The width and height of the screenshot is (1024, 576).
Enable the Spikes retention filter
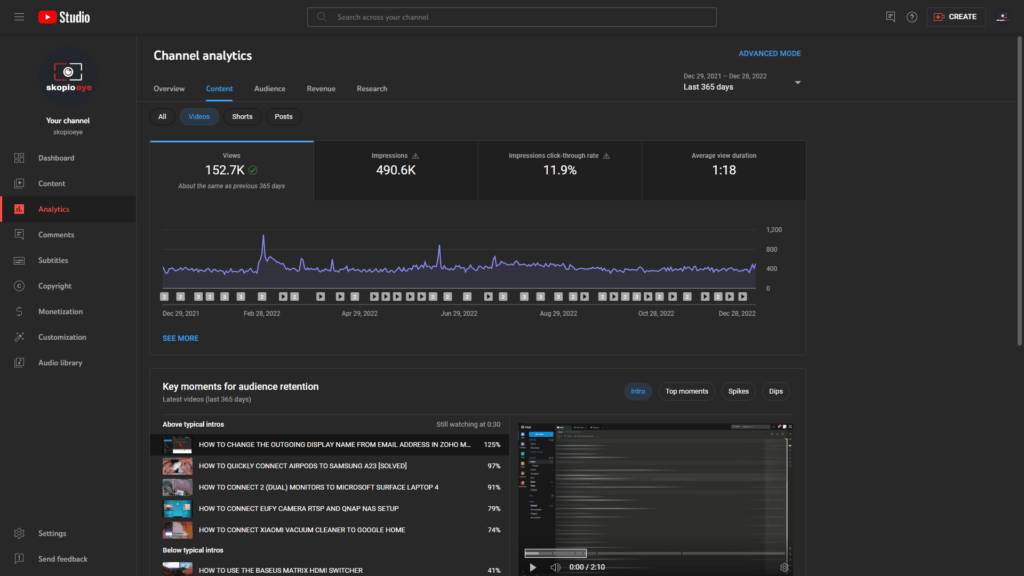(738, 391)
